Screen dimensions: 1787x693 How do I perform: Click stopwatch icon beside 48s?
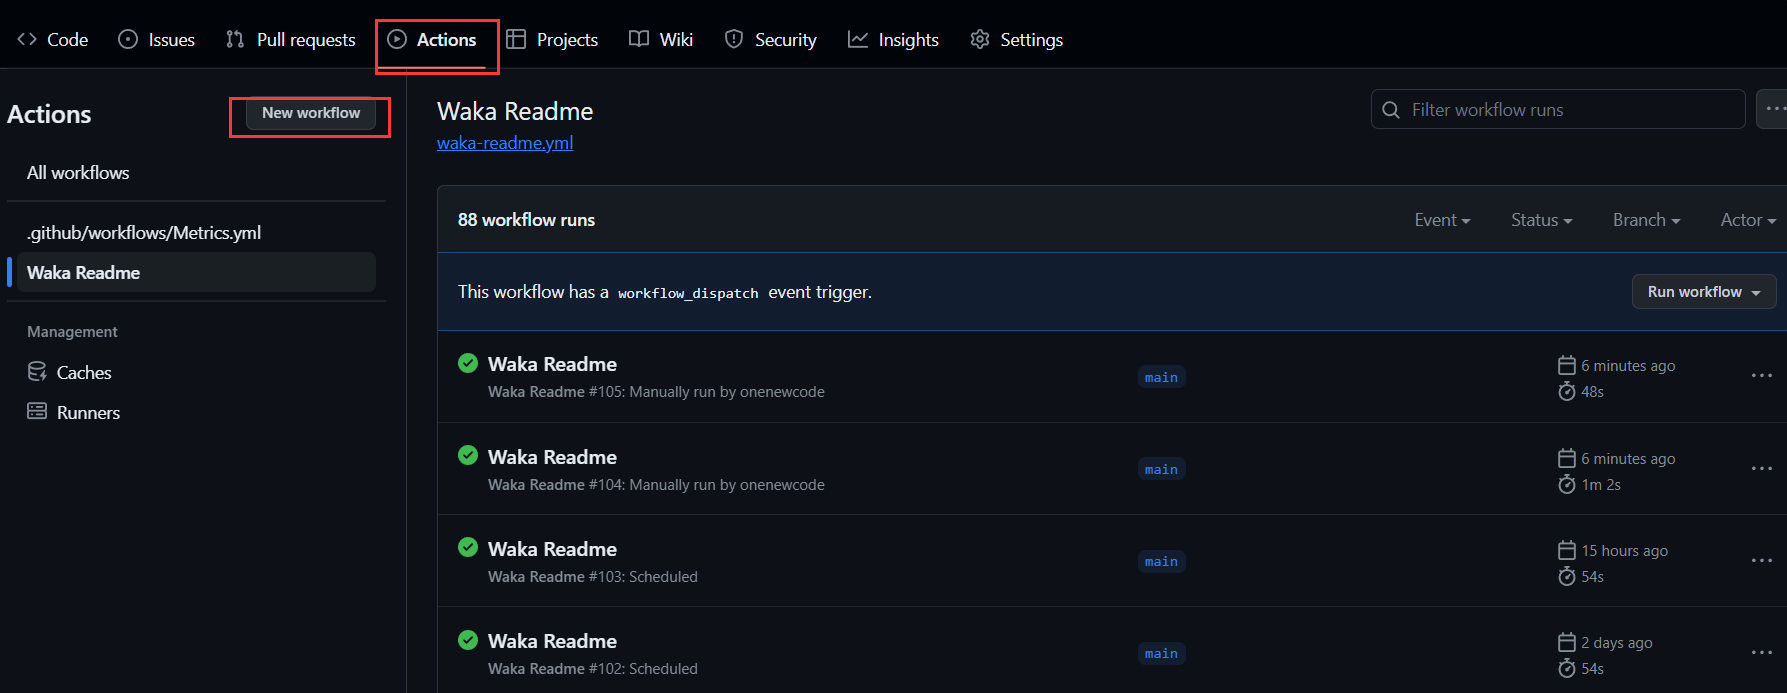[x=1567, y=391]
